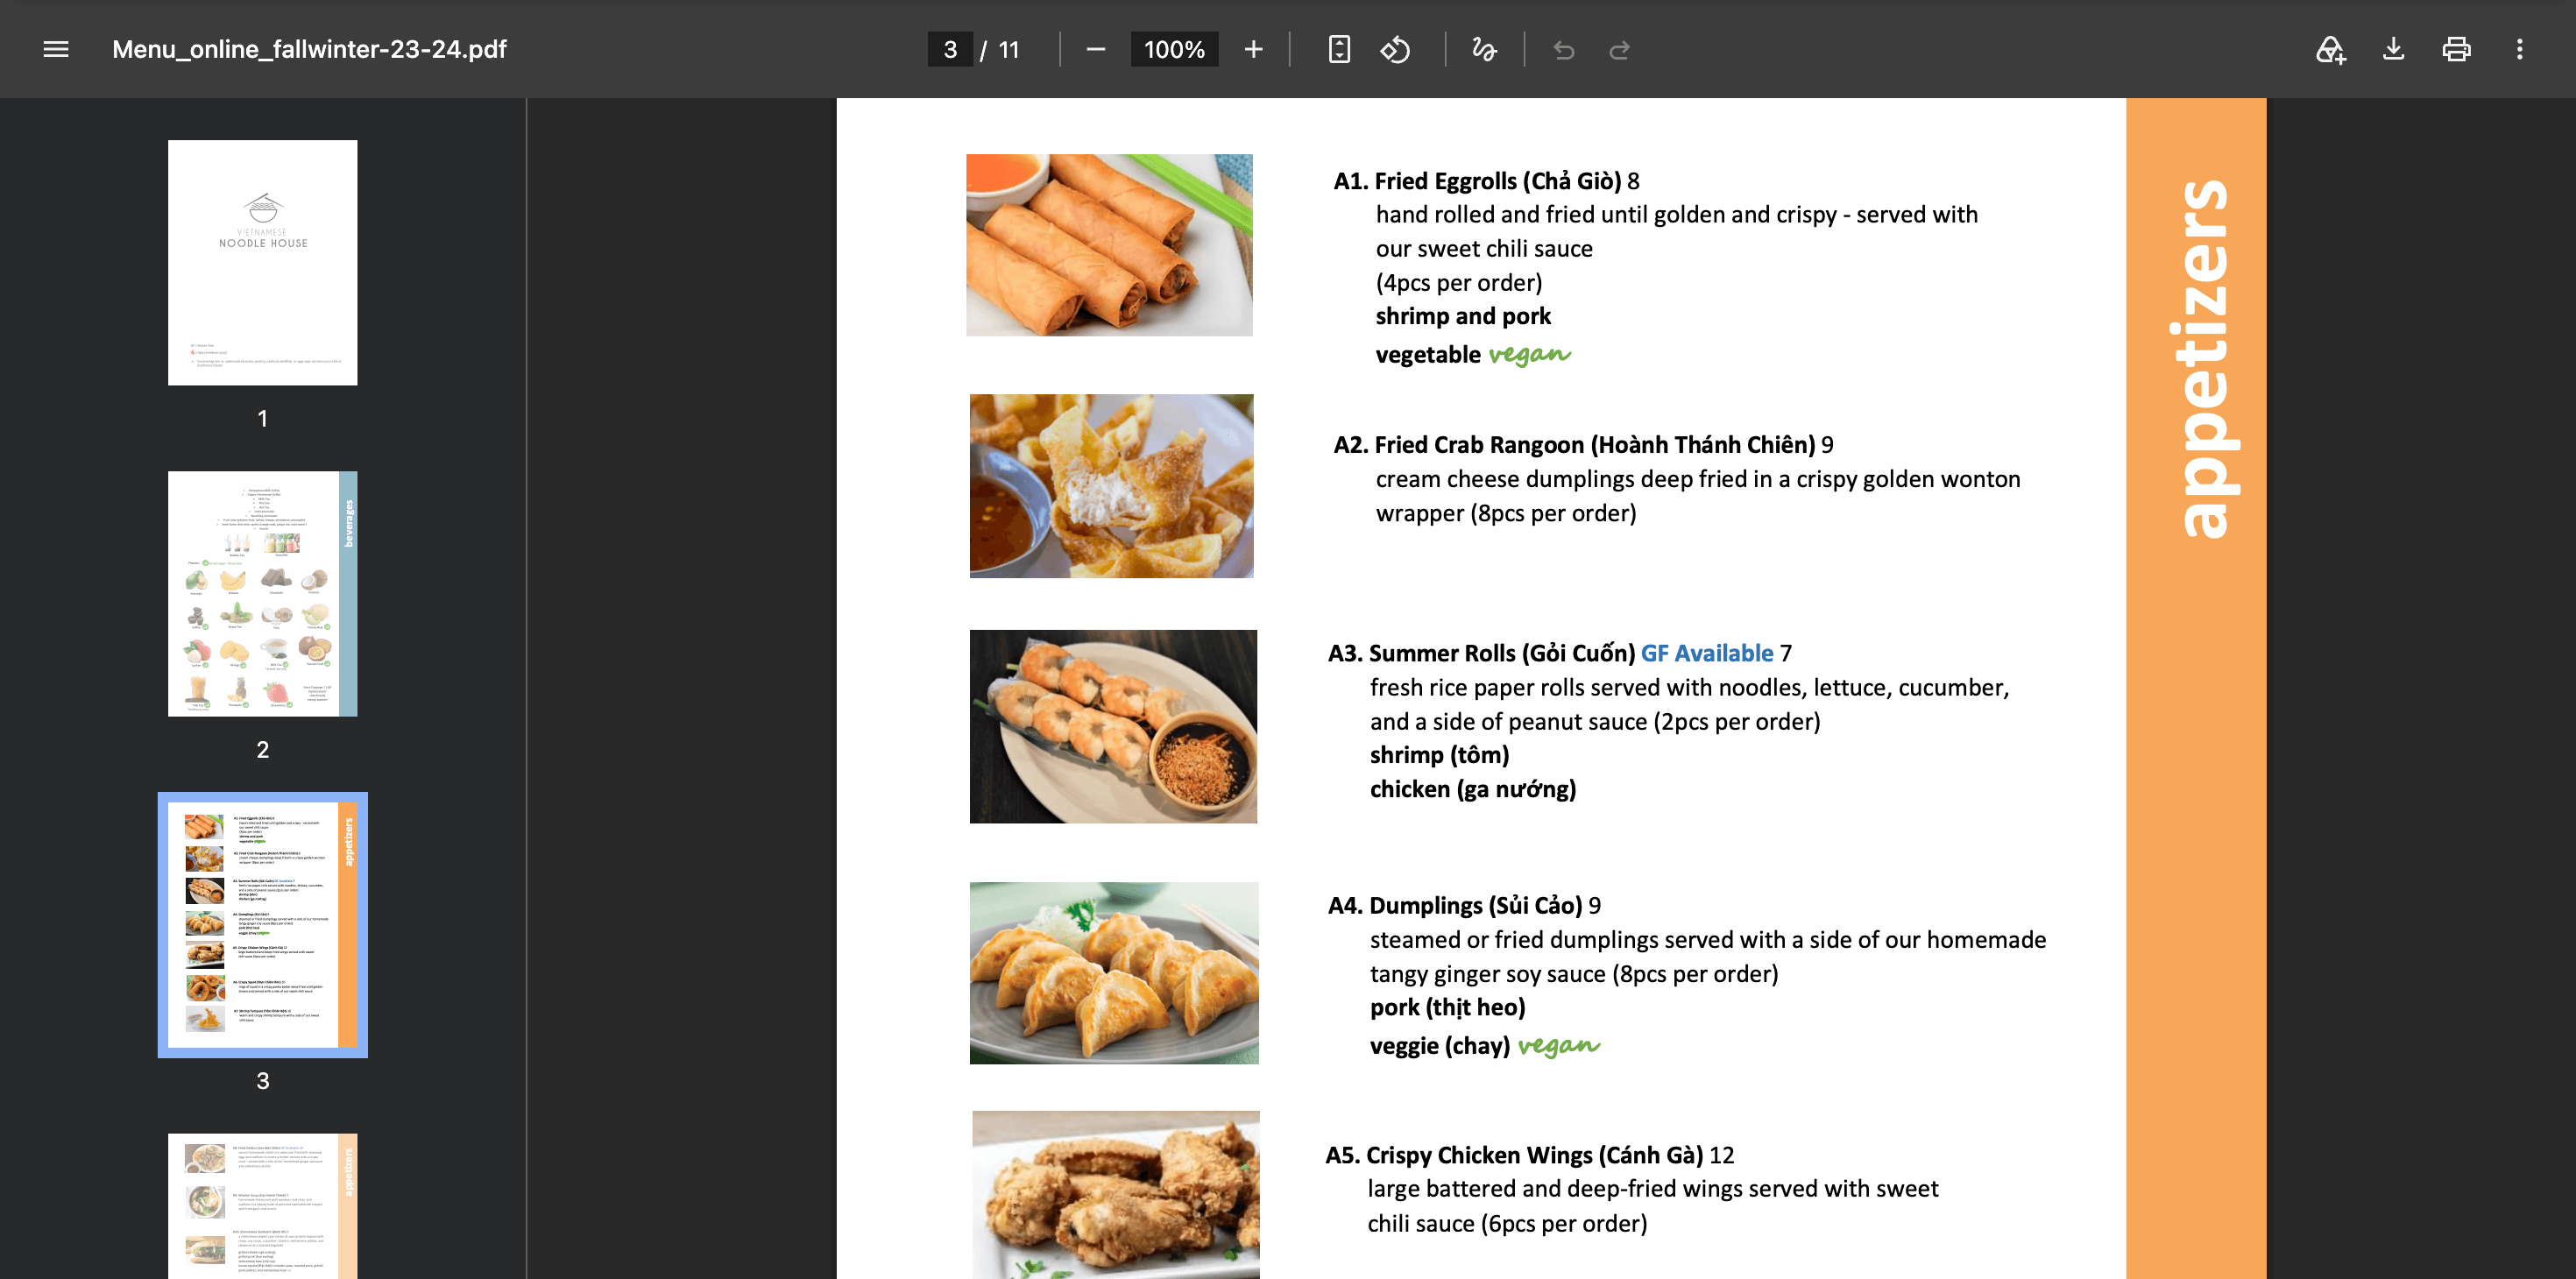Click the 'A4. Dumplings (Sủi Cảo)' heading
Viewport: 2576px width, 1279px height.
(1455, 905)
